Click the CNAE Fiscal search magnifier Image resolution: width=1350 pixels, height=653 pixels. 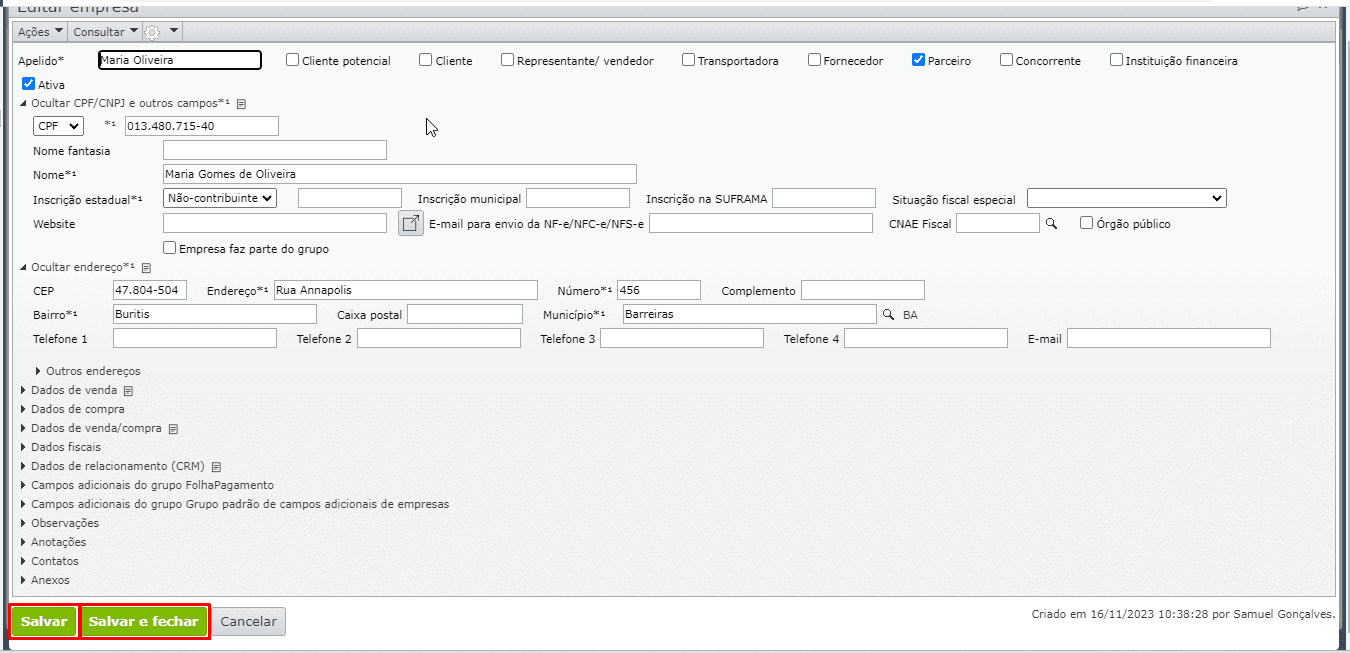1051,224
